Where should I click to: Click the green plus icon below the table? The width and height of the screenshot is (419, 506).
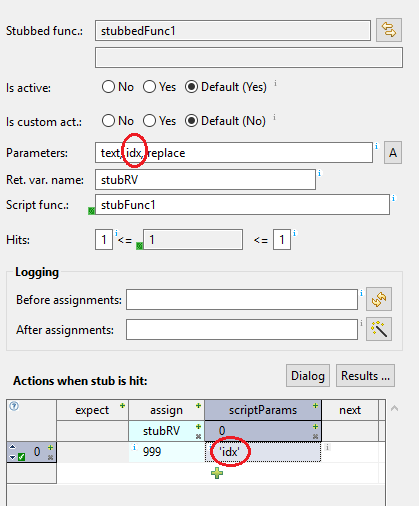[x=217, y=473]
